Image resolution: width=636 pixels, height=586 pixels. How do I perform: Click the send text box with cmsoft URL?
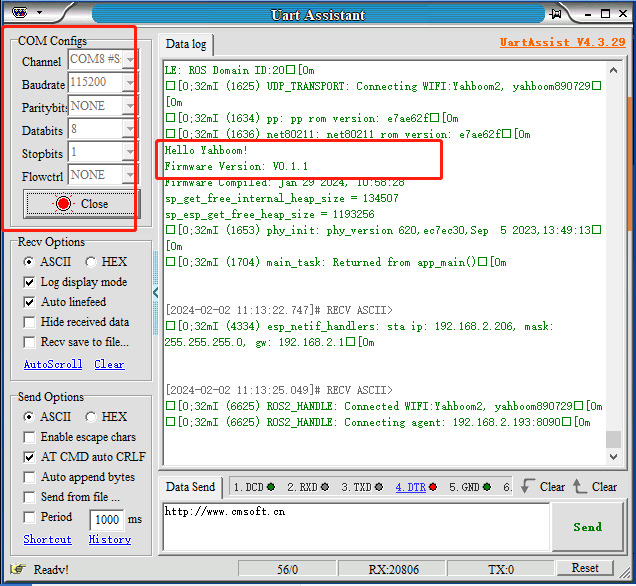(356, 527)
